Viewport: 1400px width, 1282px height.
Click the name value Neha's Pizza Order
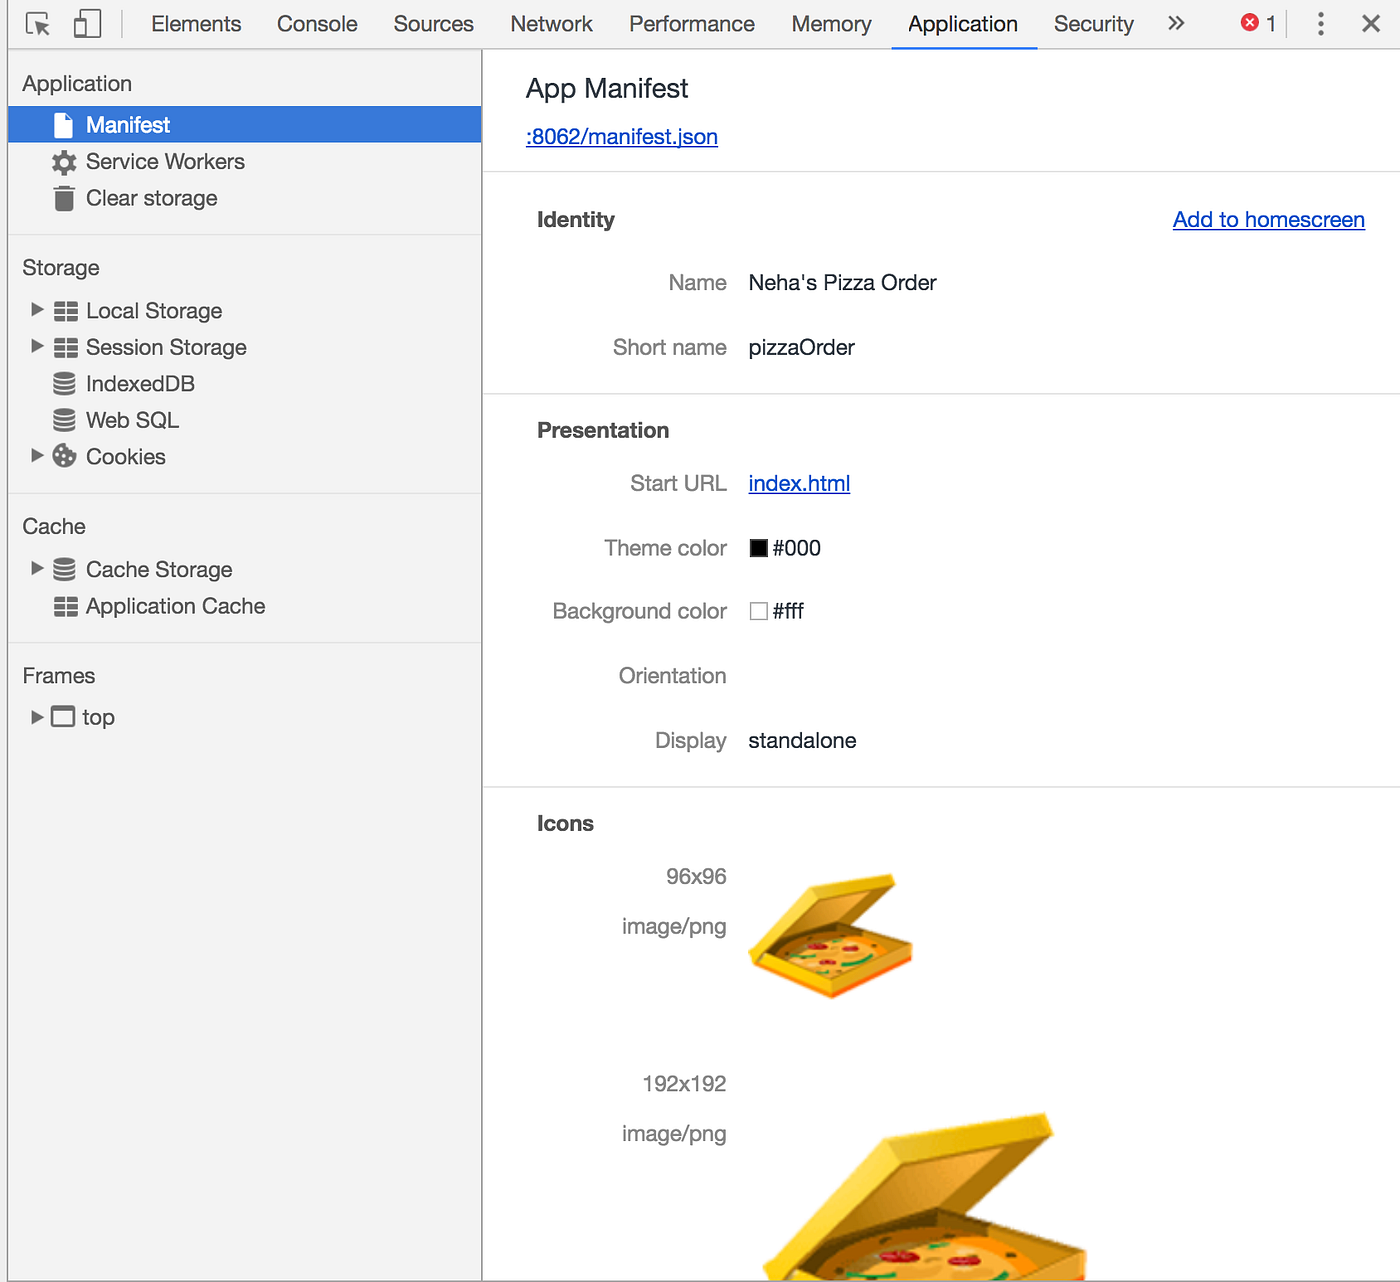point(842,283)
